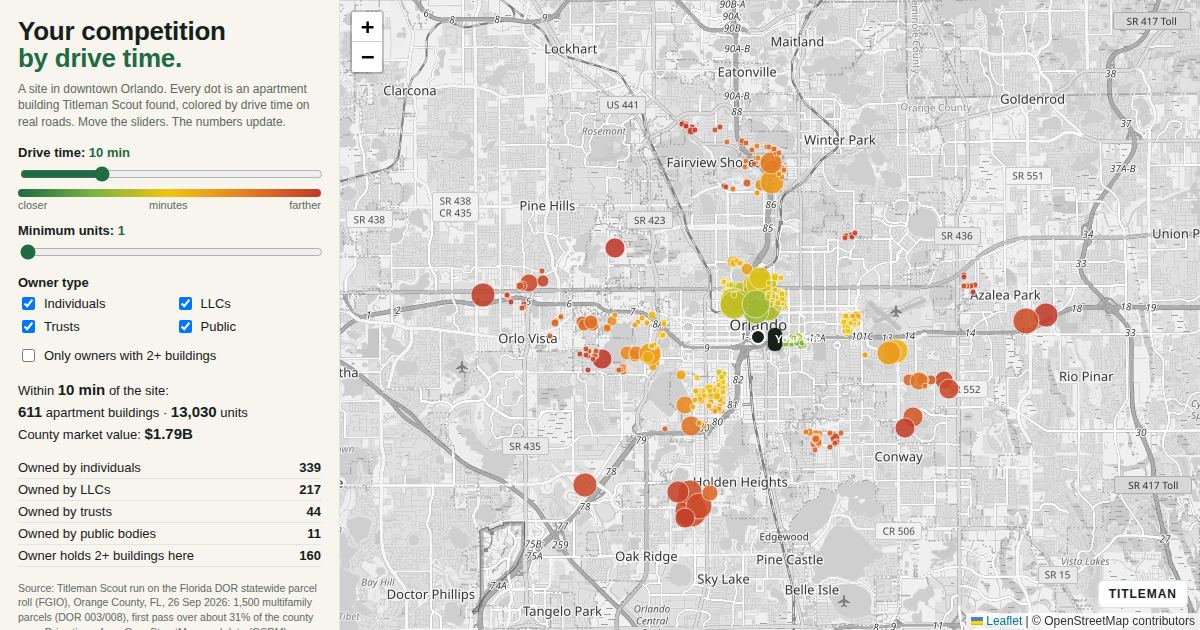Click the Oak Ridge map label
This screenshot has height=630, width=1200.
(646, 556)
